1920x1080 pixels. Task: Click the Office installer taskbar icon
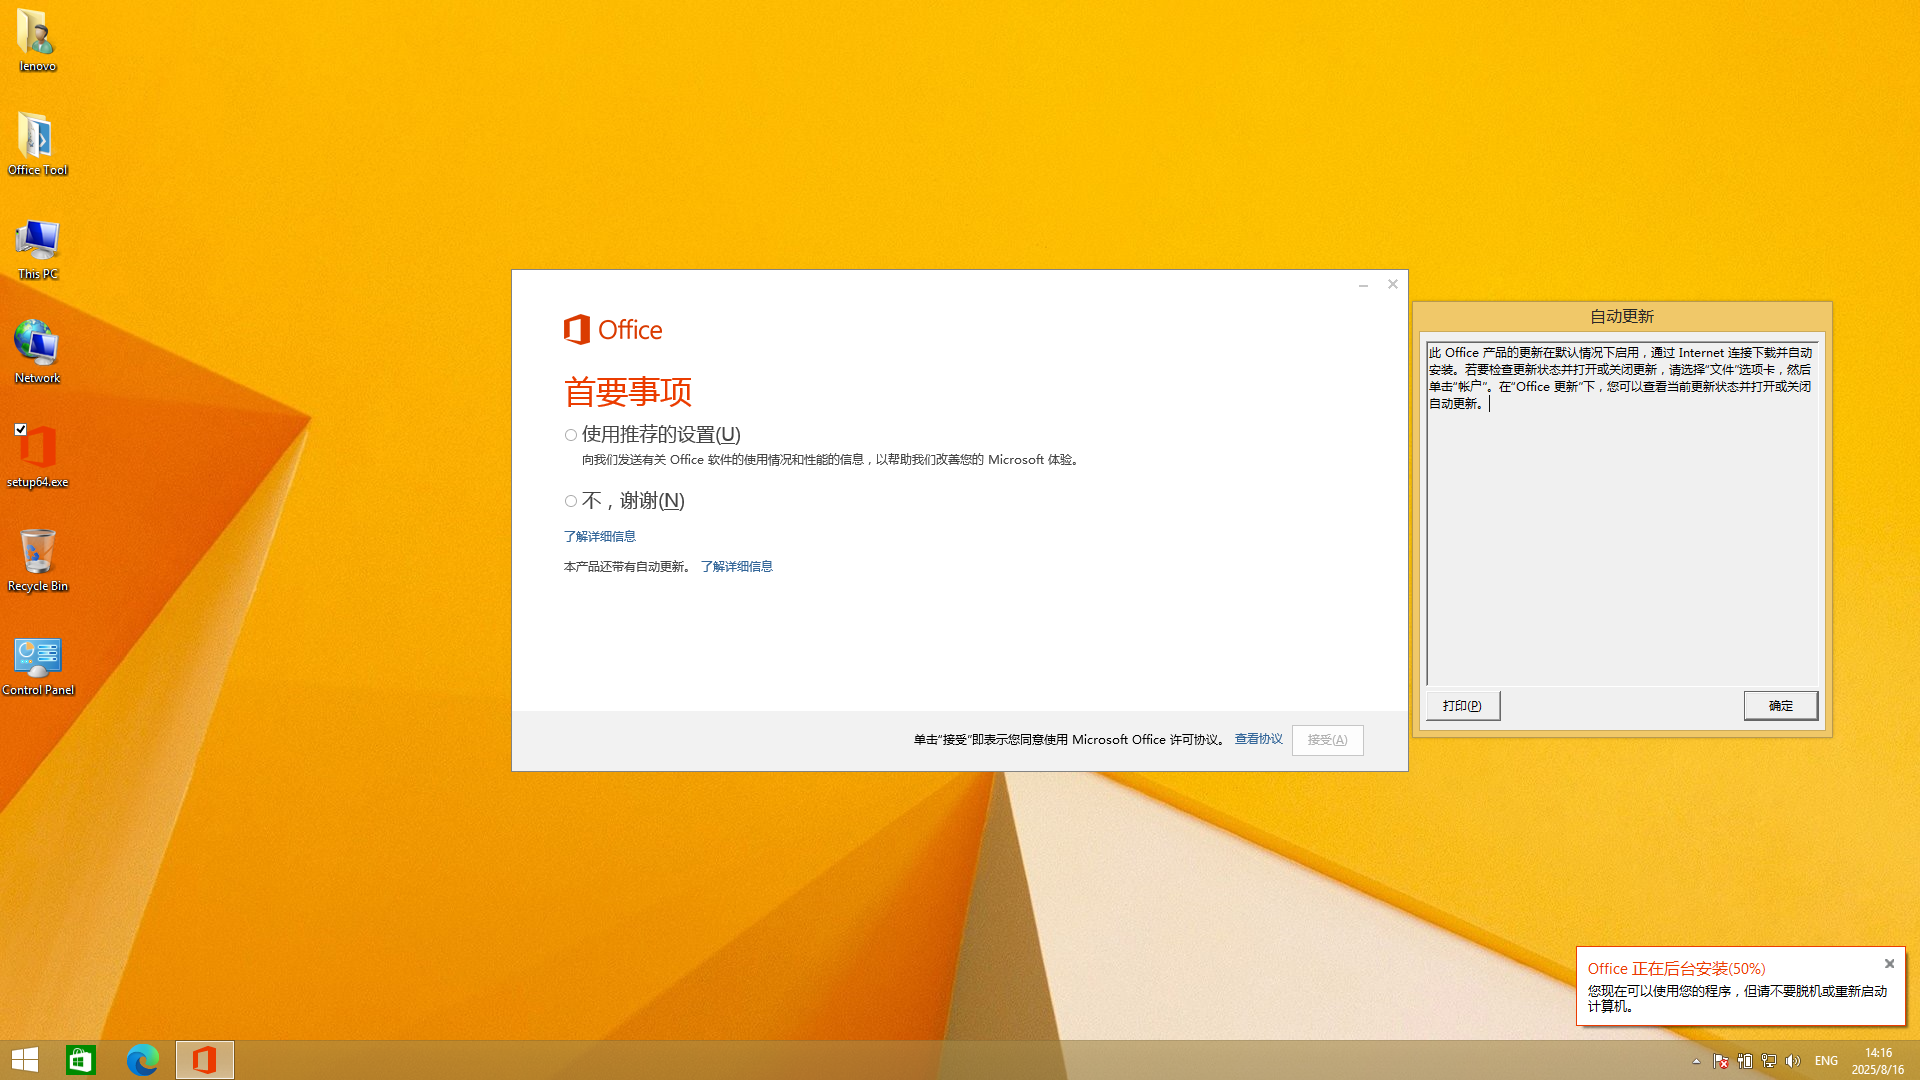205,1060
